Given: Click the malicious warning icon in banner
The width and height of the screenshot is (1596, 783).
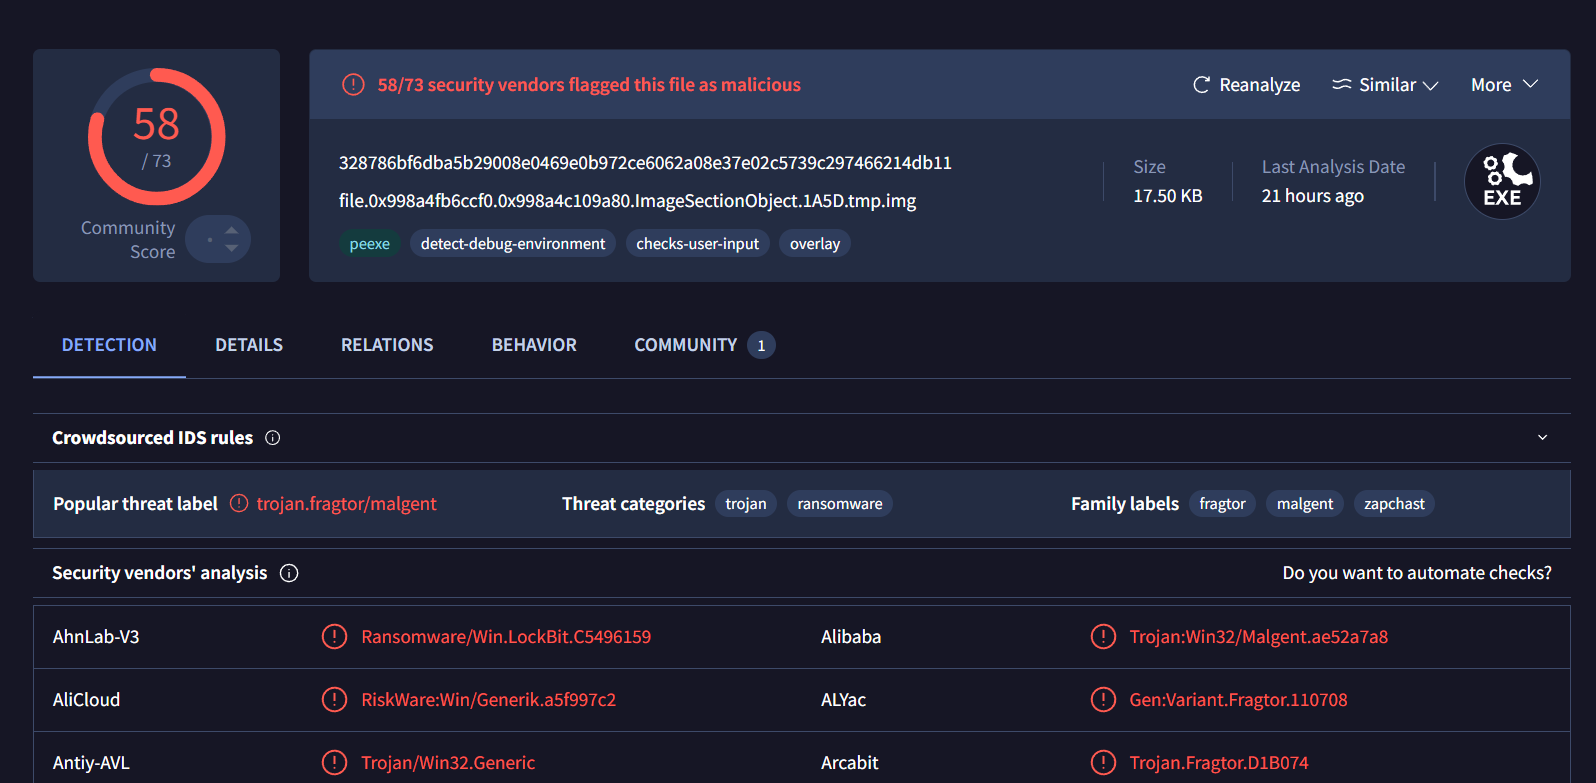Looking at the screenshot, I should pos(353,85).
